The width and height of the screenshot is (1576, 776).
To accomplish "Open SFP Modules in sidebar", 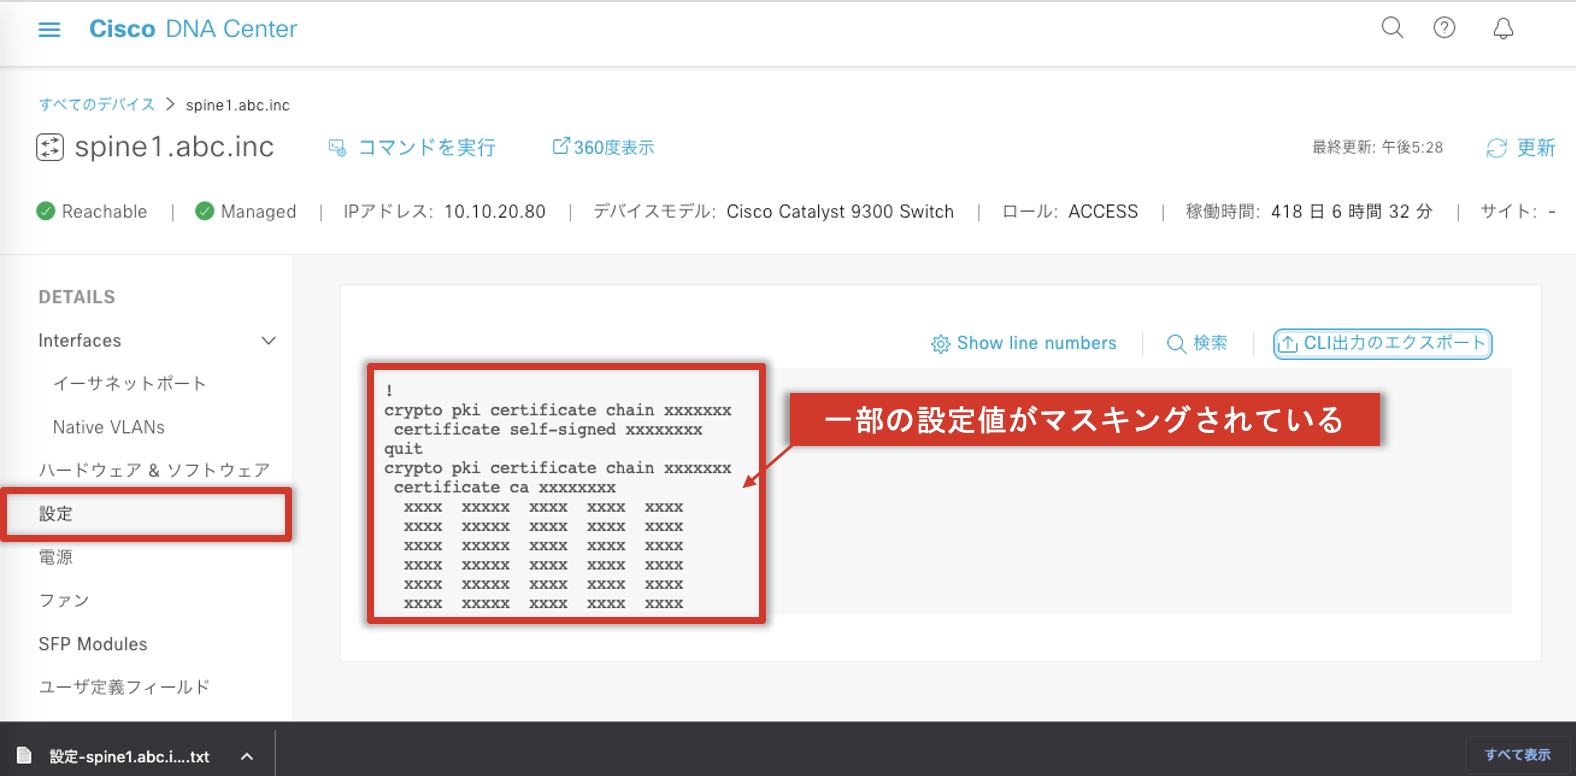I will coord(93,644).
